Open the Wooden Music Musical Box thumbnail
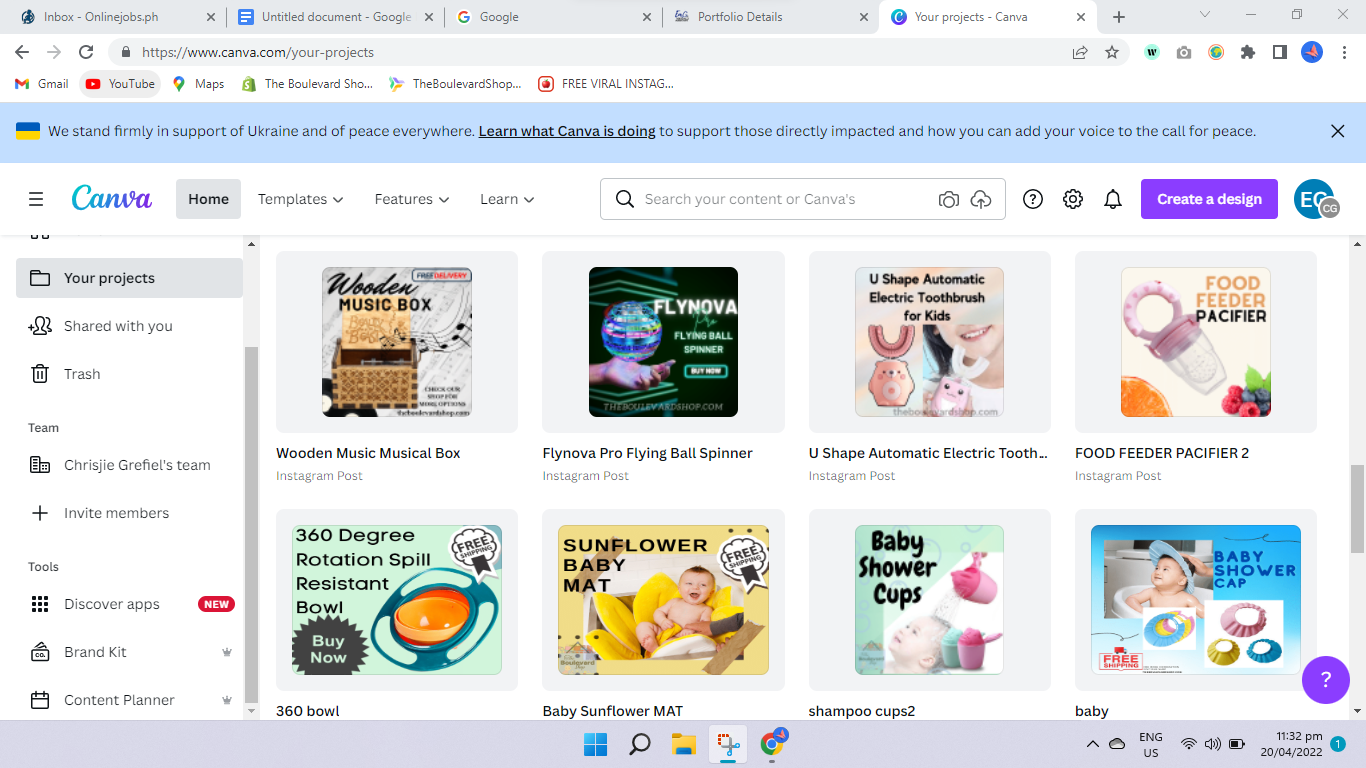Screen dimensions: 1366x768 pos(397,342)
